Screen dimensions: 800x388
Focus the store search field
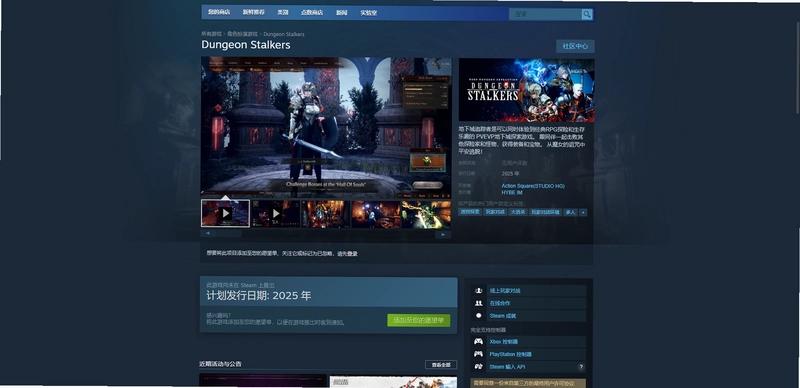[x=545, y=14]
